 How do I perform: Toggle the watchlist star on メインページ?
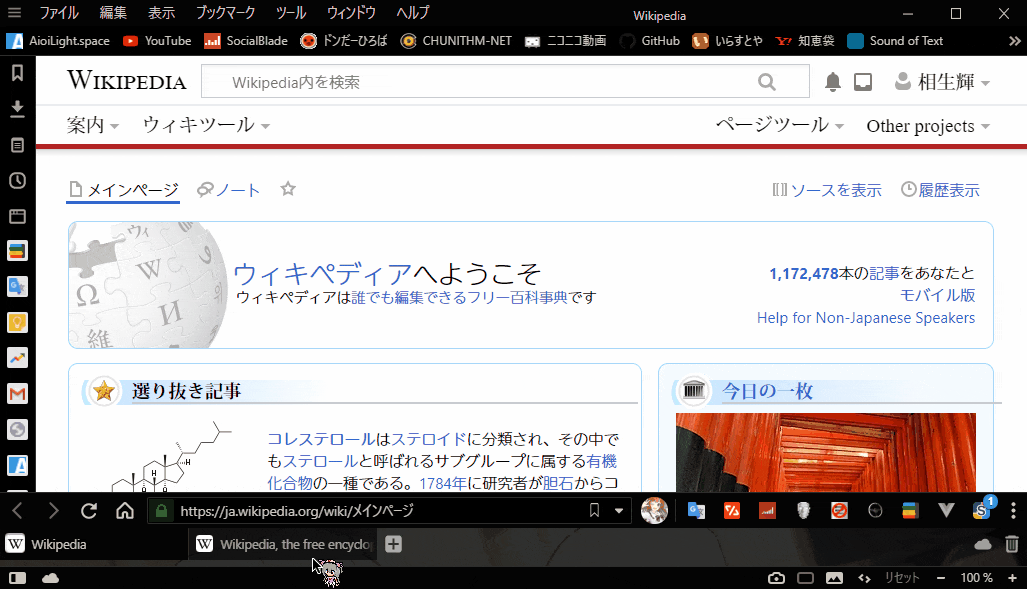click(287, 189)
